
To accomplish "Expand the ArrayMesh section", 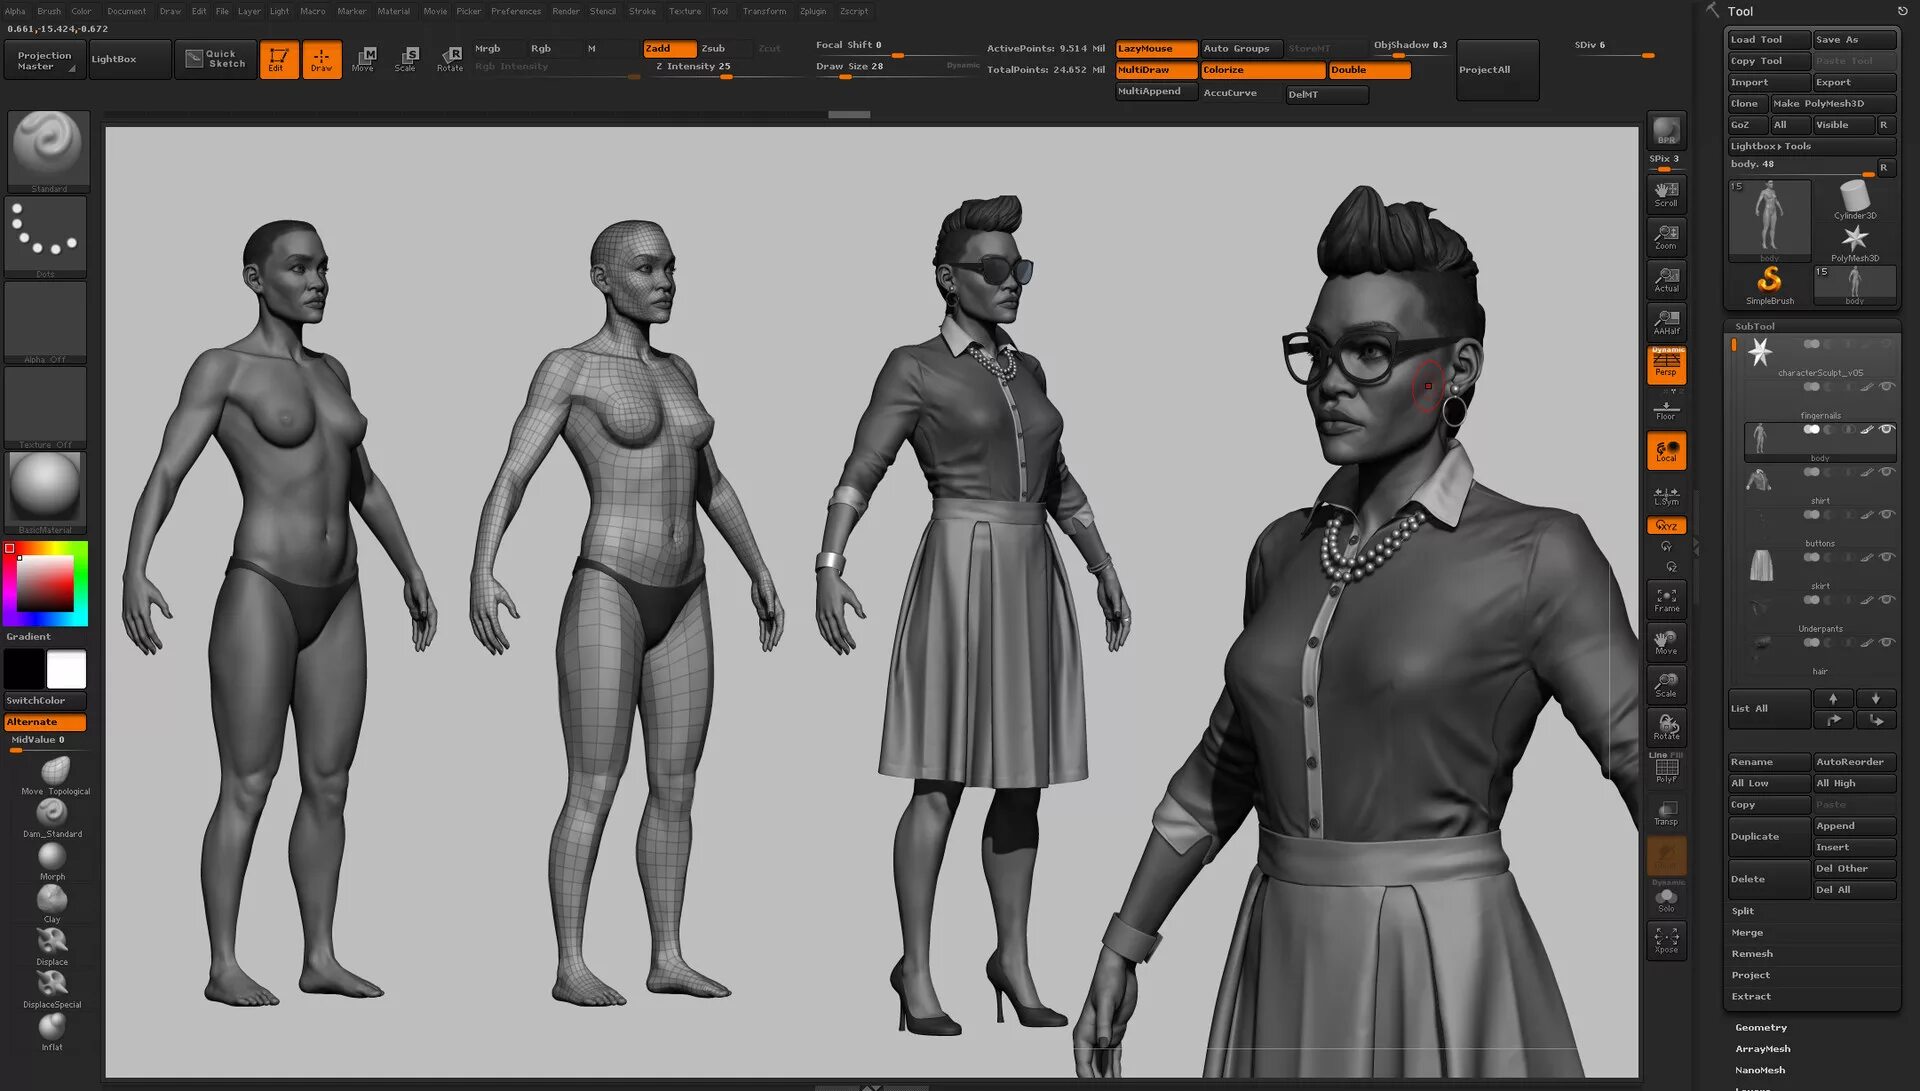I will pos(1762,1048).
